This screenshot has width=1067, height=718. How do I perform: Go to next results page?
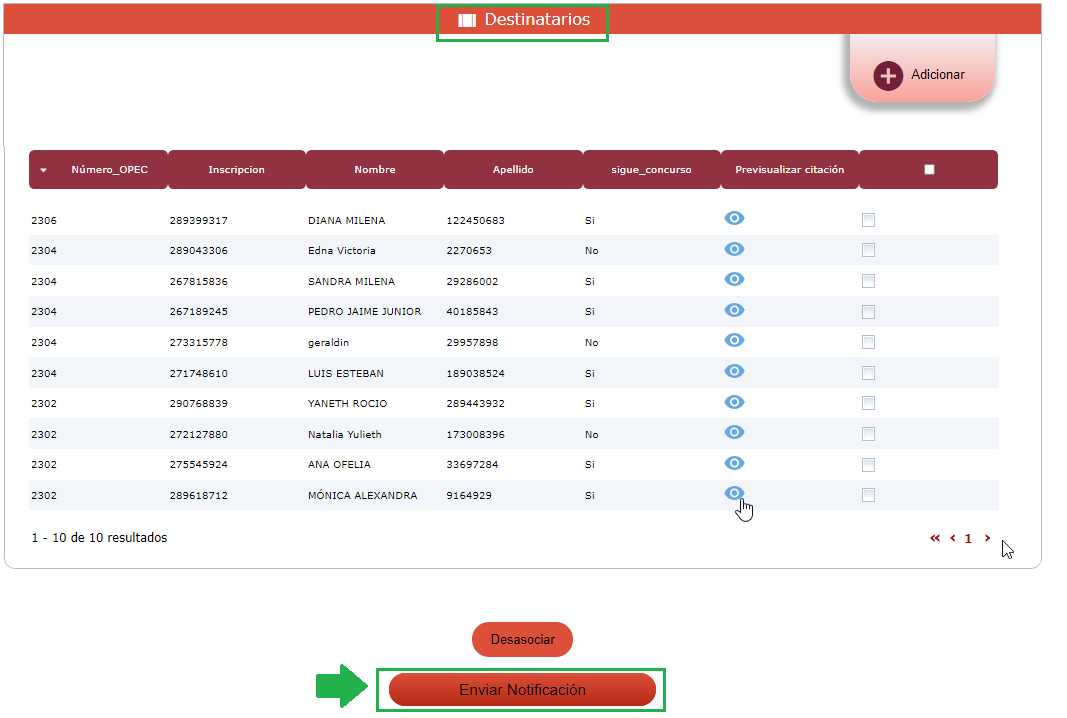[x=988, y=538]
